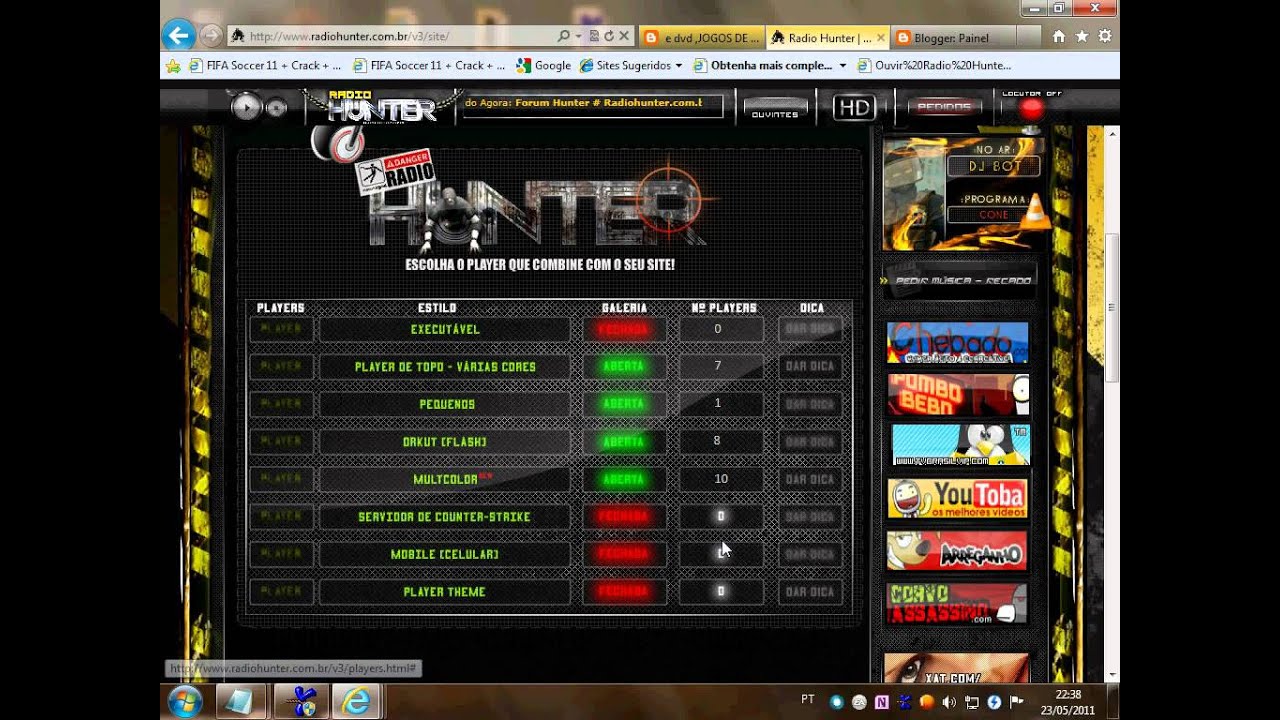Viewport: 1280px width, 720px height.
Task: Stop loading with the X icon in address bar
Action: [x=624, y=36]
